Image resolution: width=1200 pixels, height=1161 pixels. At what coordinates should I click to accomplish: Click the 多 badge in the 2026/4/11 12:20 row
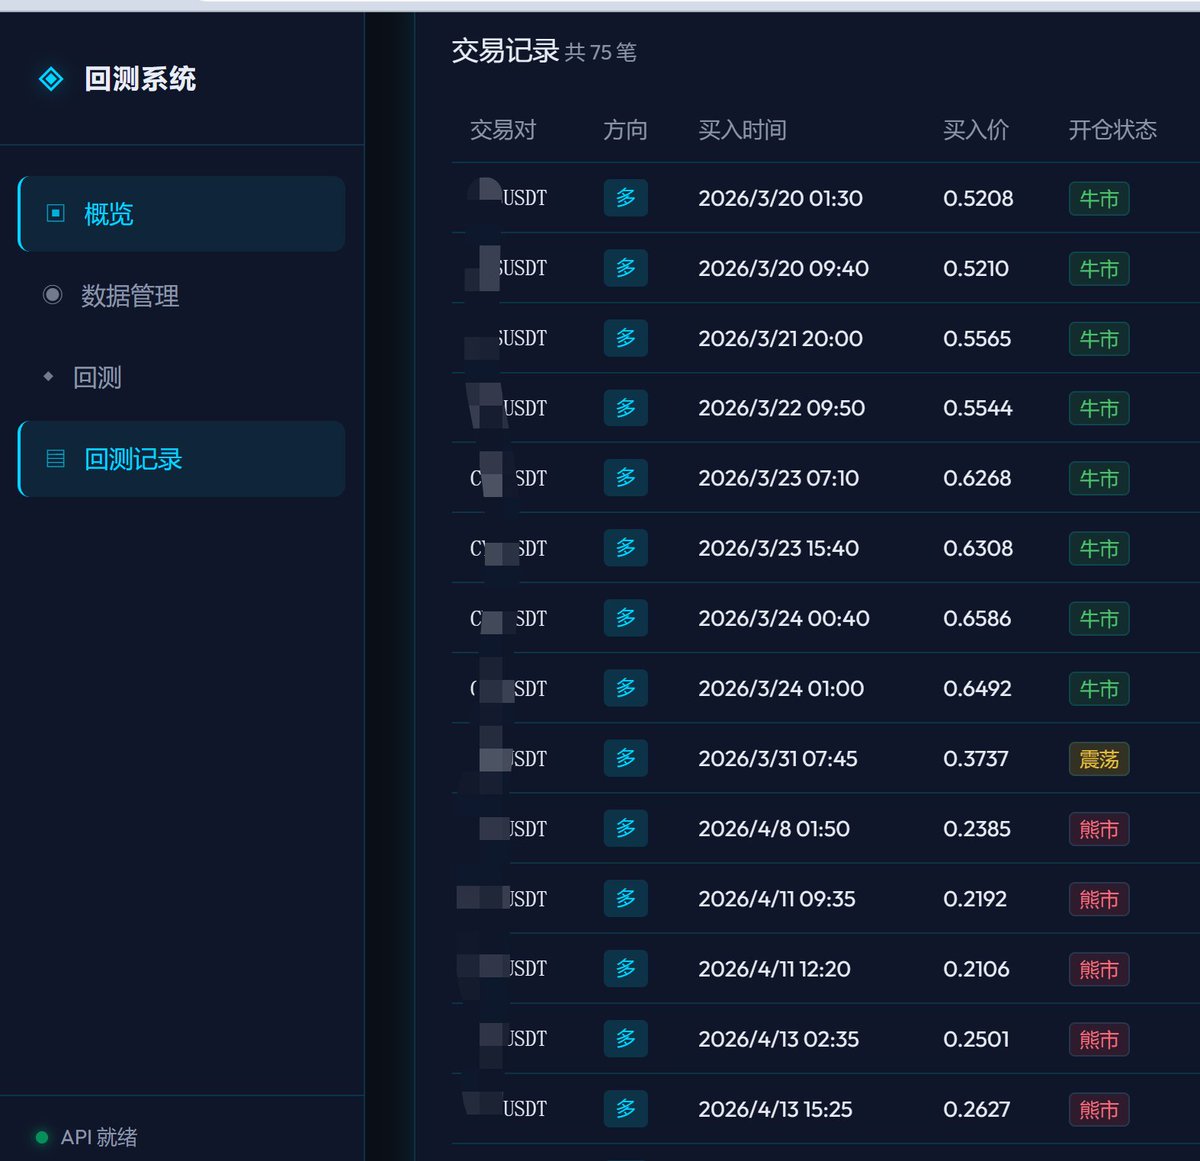point(626,968)
